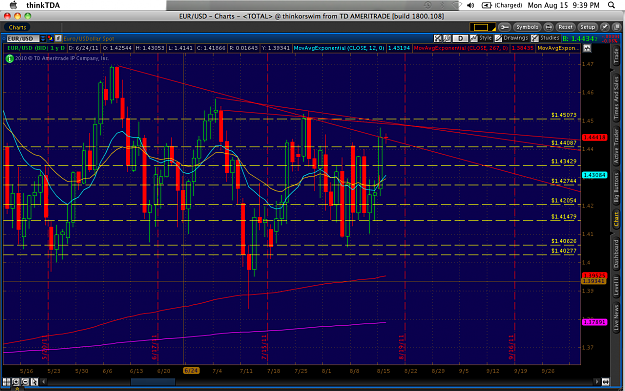Select the Chart side tab
The image size is (625, 391).
coord(616,220)
